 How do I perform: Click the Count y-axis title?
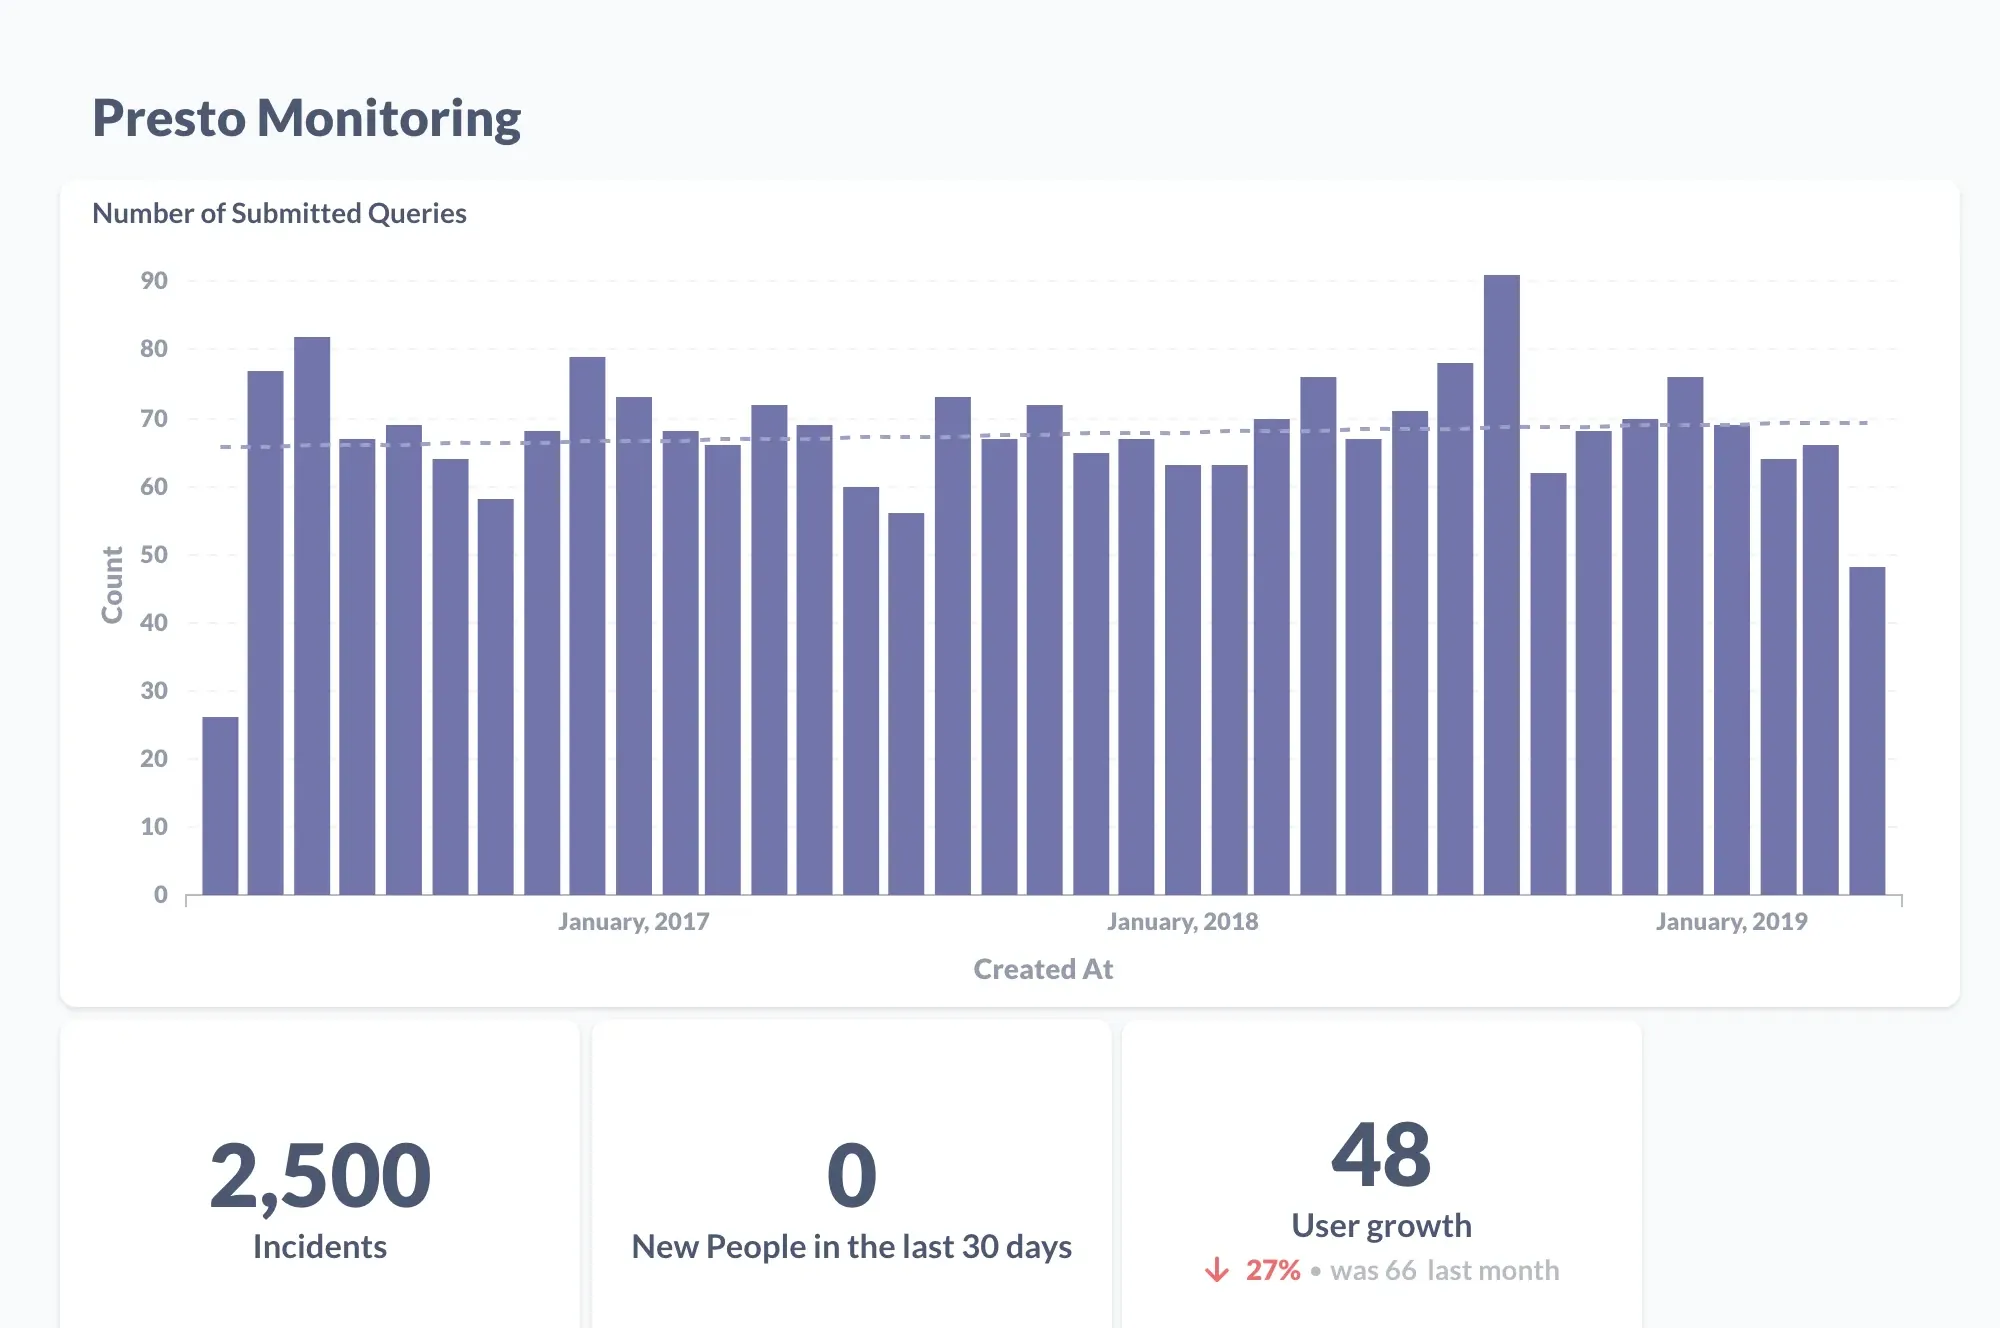[112, 584]
